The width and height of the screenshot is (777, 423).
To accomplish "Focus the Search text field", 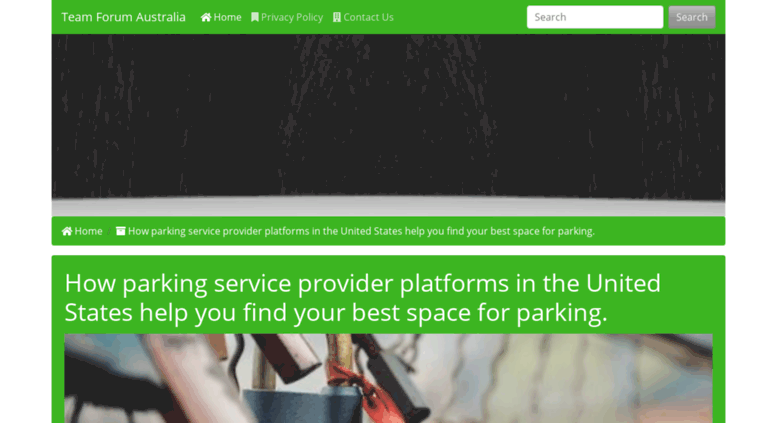I will point(595,17).
